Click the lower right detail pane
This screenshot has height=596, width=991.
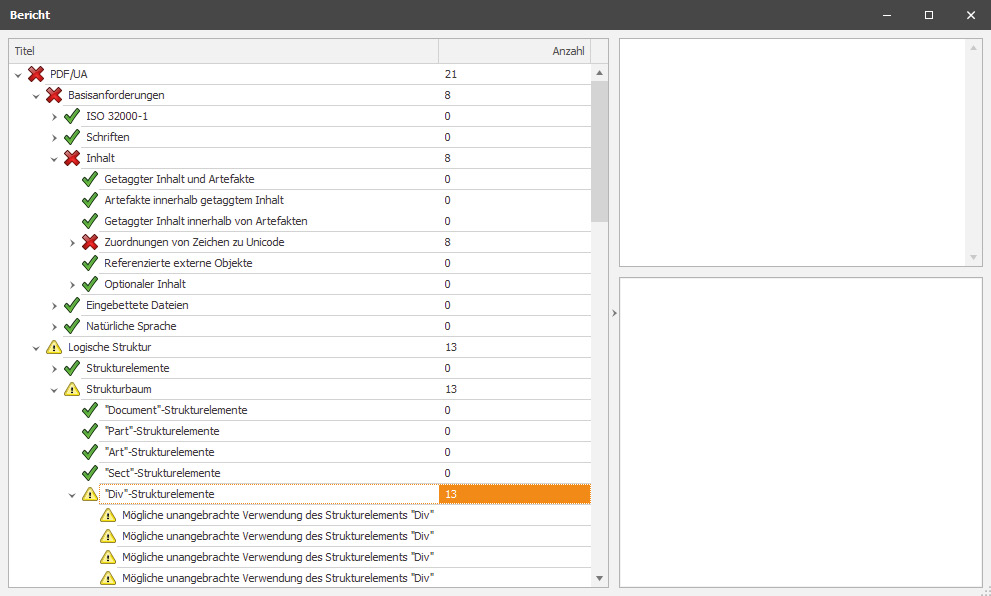point(801,432)
